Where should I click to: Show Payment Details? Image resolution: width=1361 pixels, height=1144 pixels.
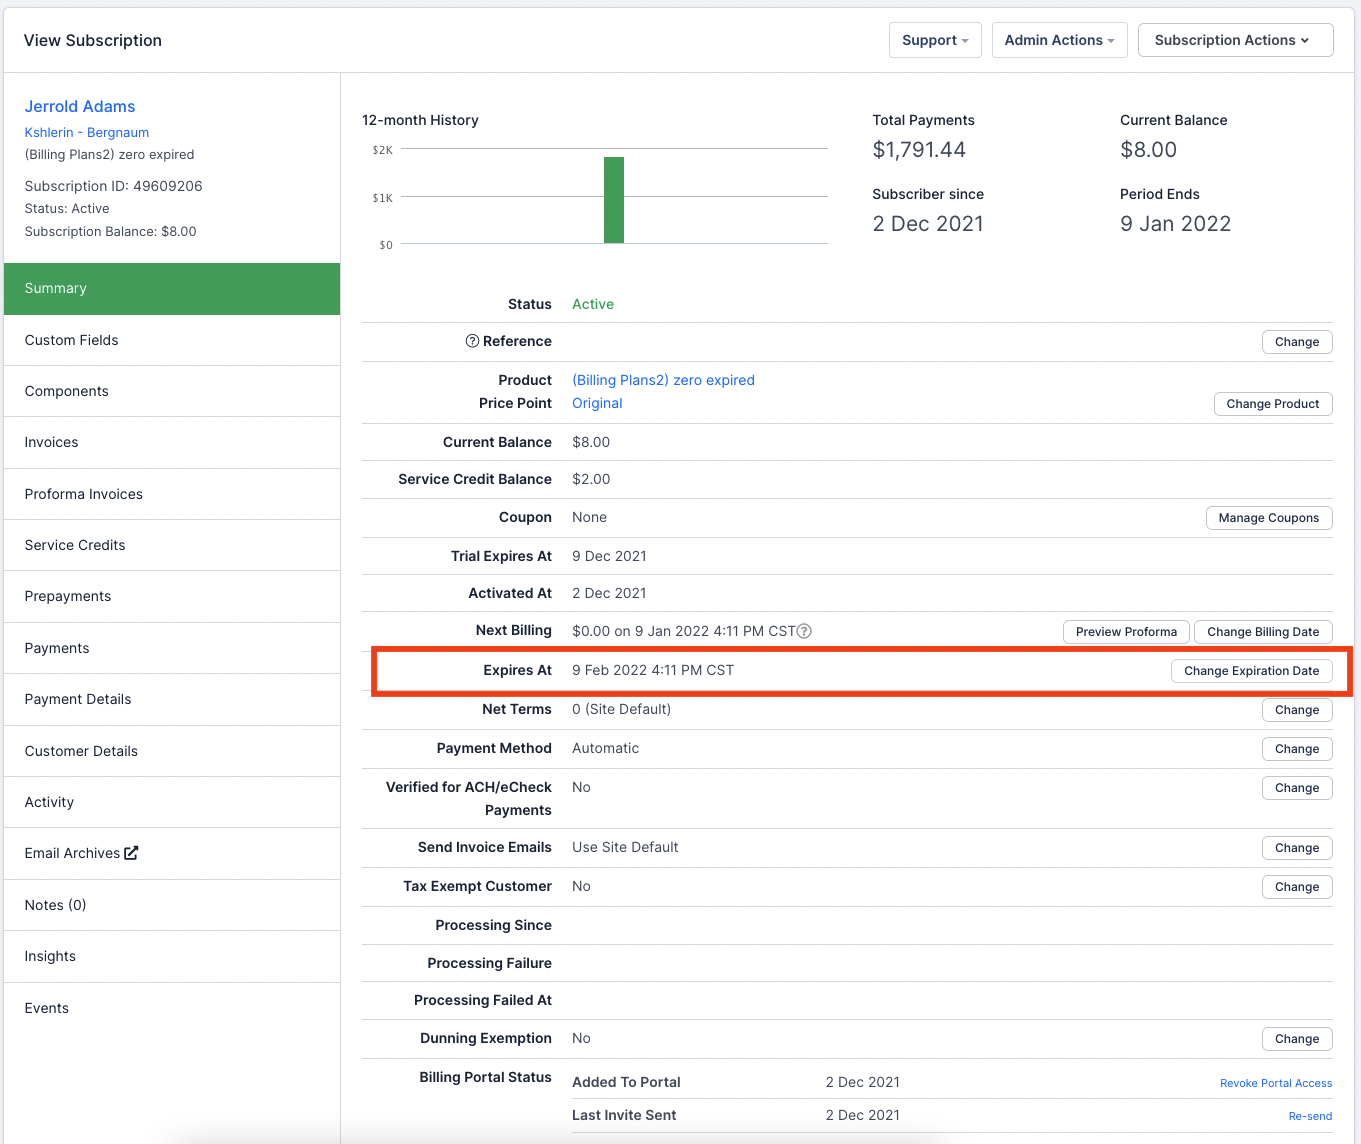click(x=172, y=699)
